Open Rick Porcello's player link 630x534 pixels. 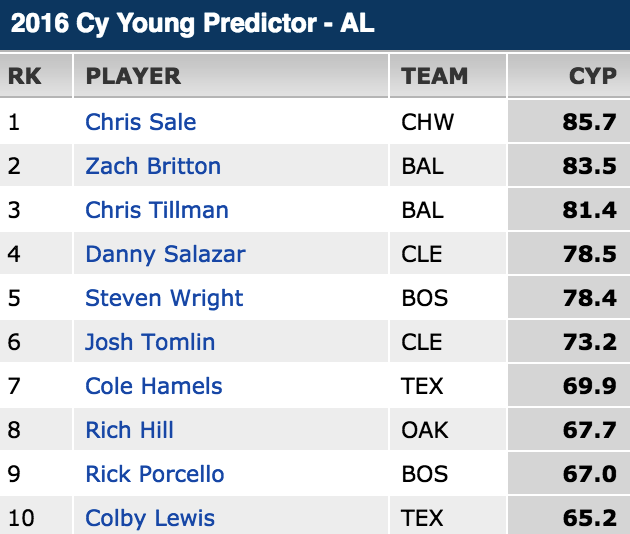pyautogui.click(x=155, y=474)
